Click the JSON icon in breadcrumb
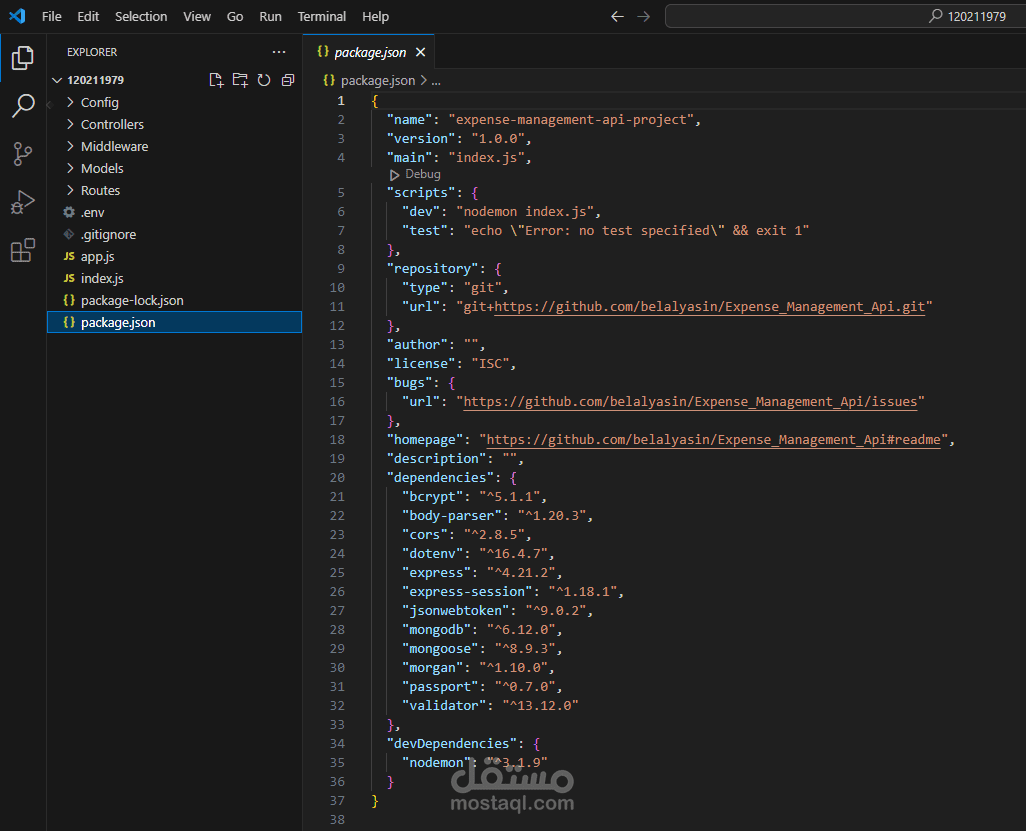The width and height of the screenshot is (1026, 831). [329, 80]
